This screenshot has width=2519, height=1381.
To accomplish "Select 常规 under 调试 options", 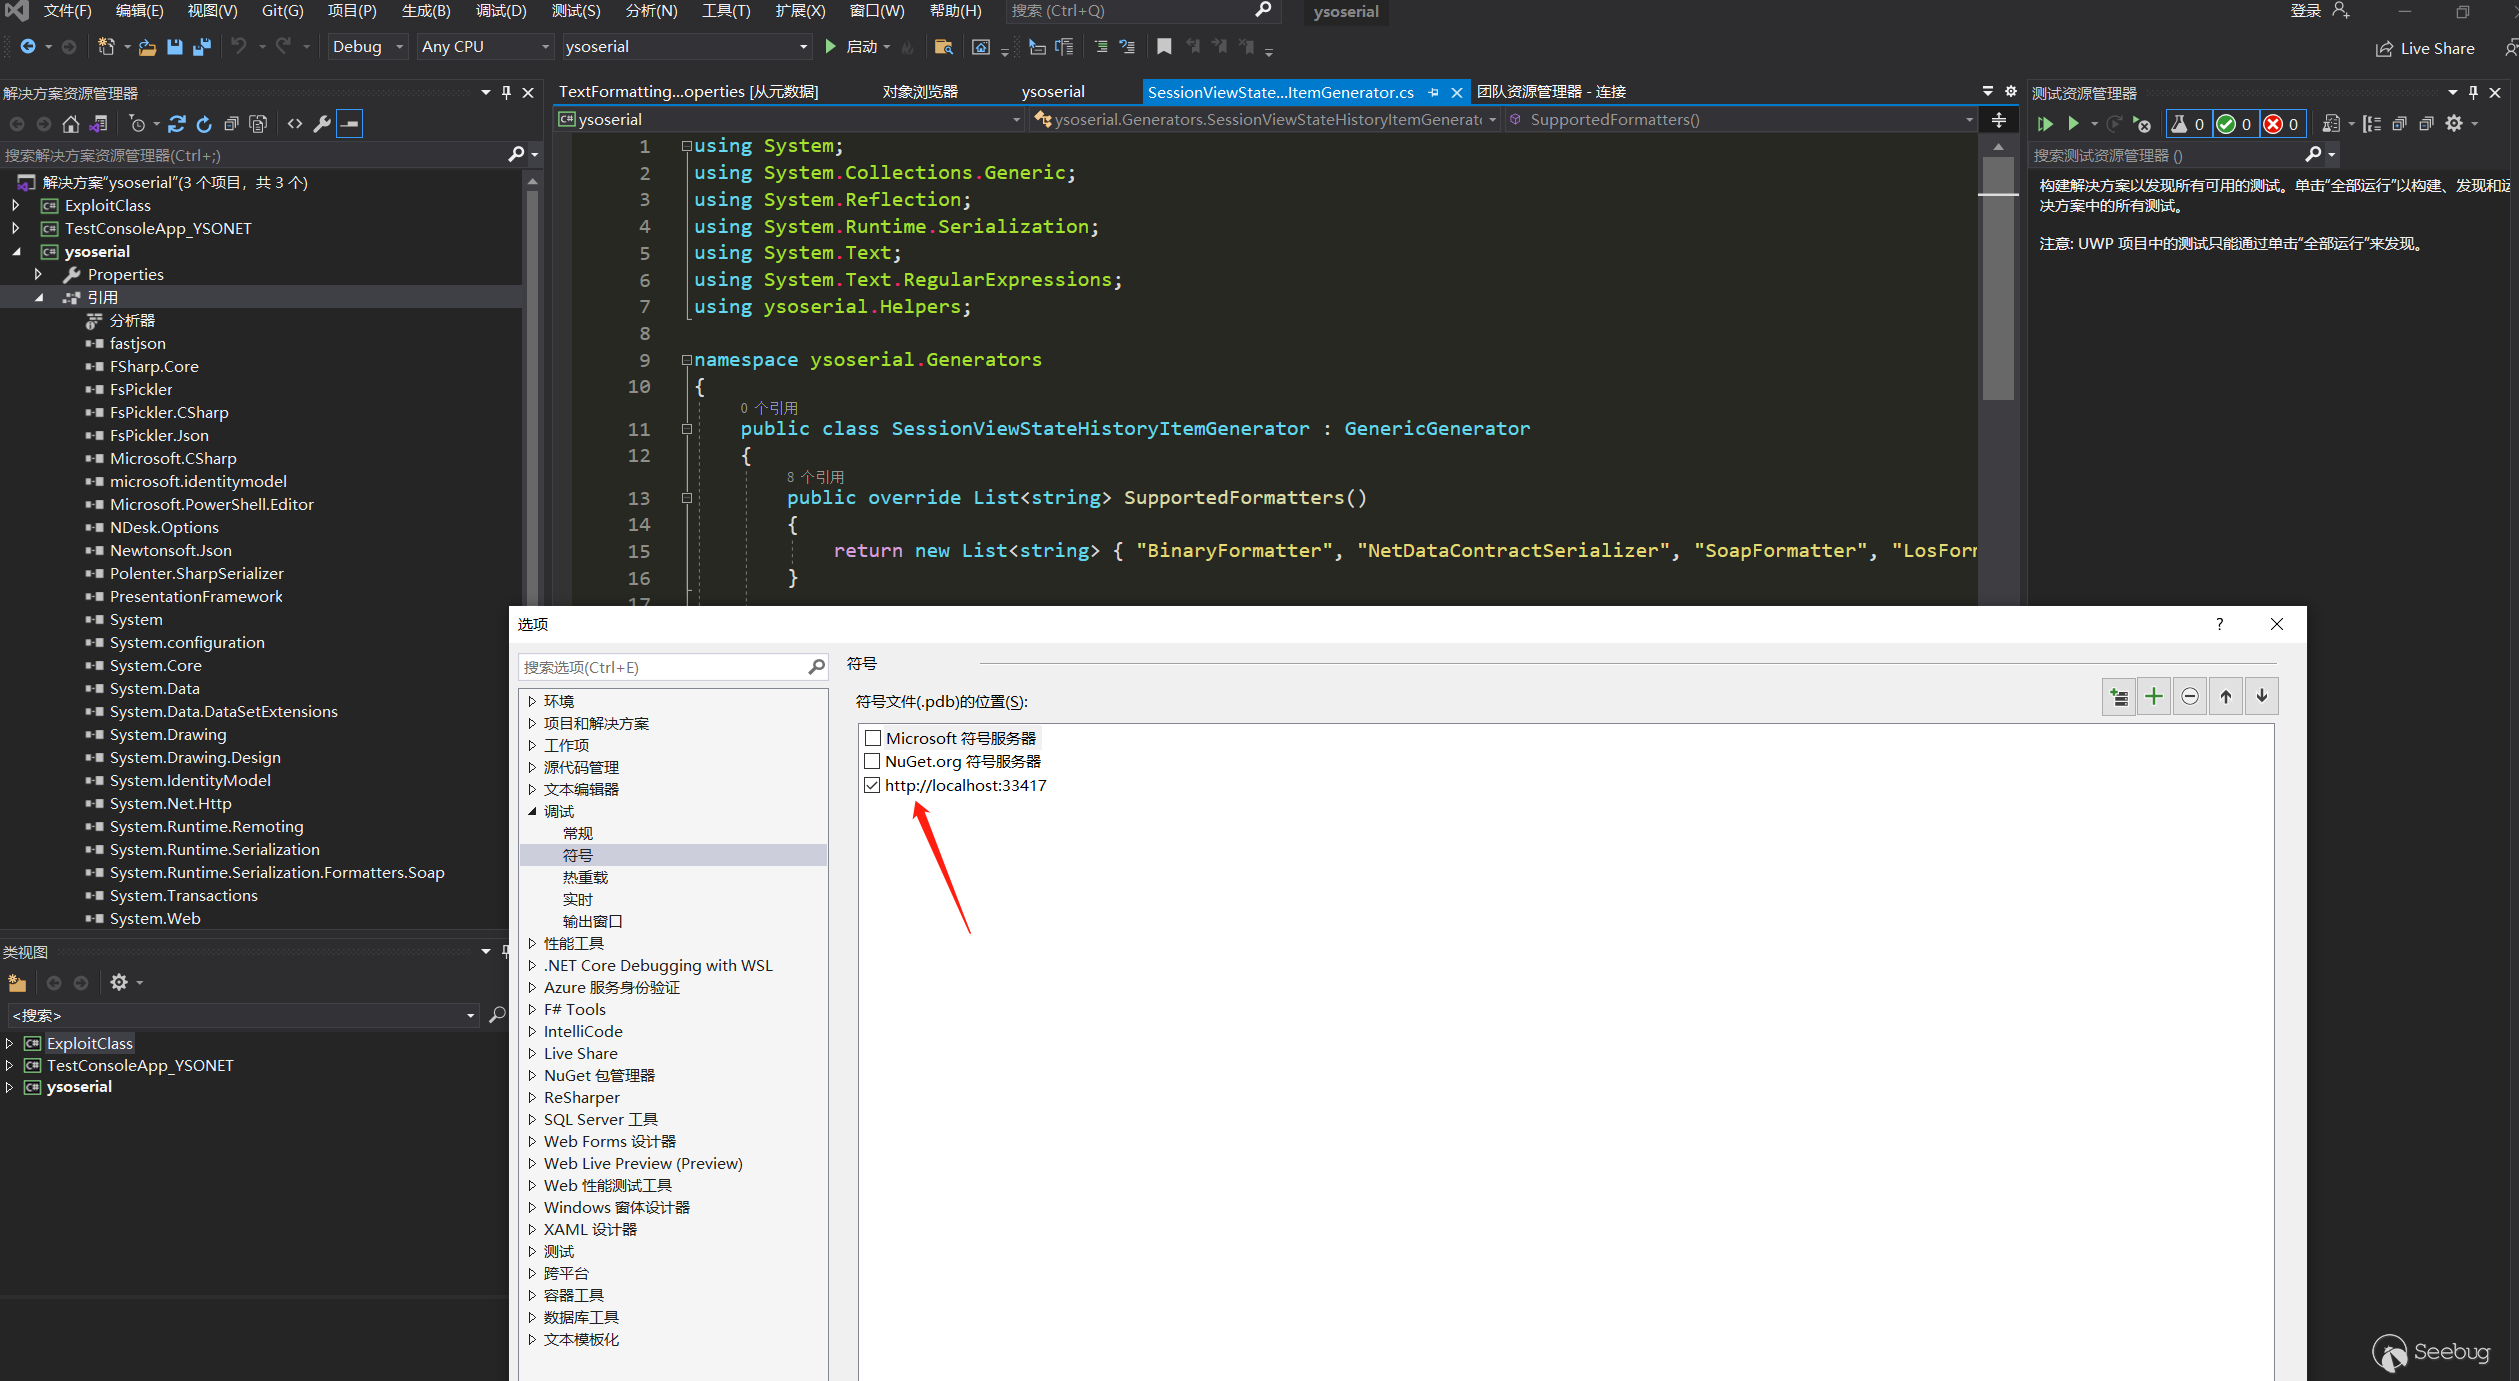I will 578,834.
